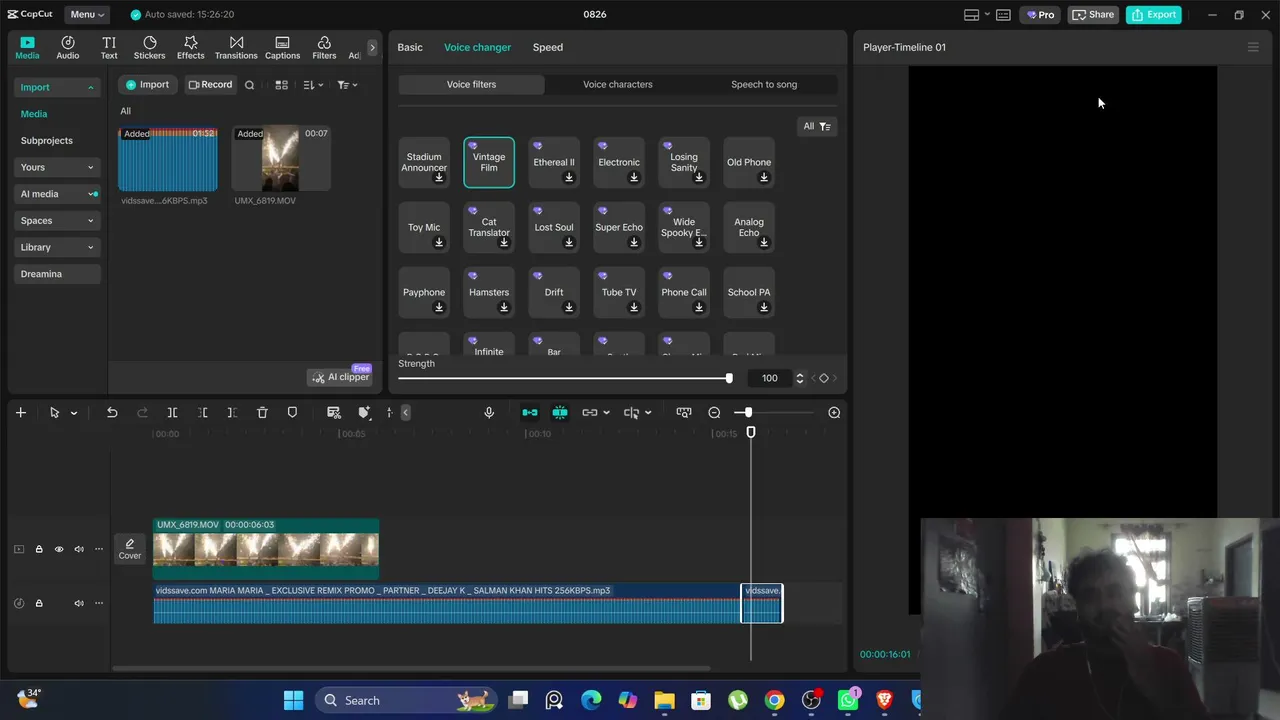Switch to the Basic tab
The height and width of the screenshot is (720, 1280).
click(x=410, y=47)
